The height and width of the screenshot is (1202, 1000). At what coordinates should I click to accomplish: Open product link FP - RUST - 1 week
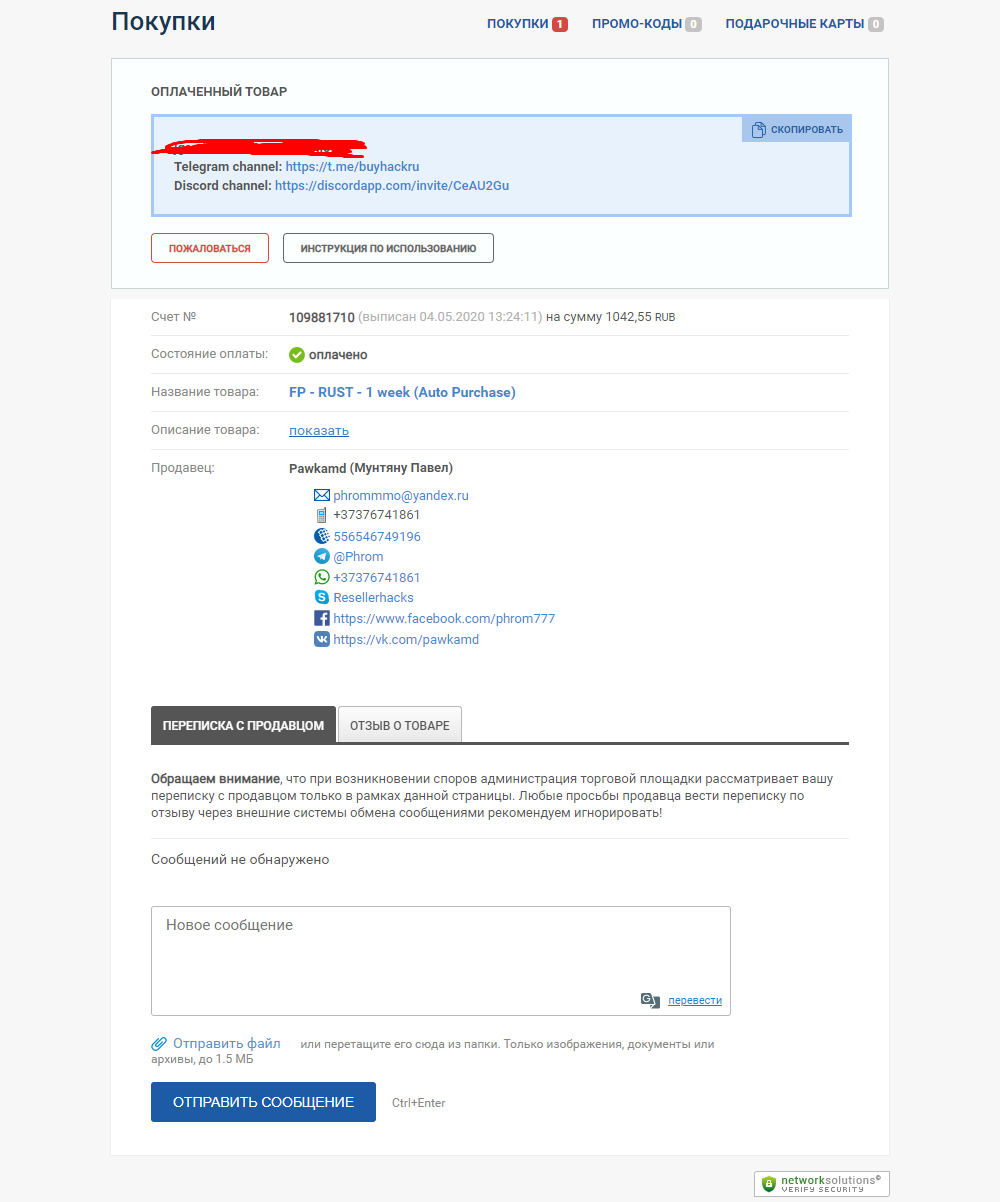coord(402,393)
